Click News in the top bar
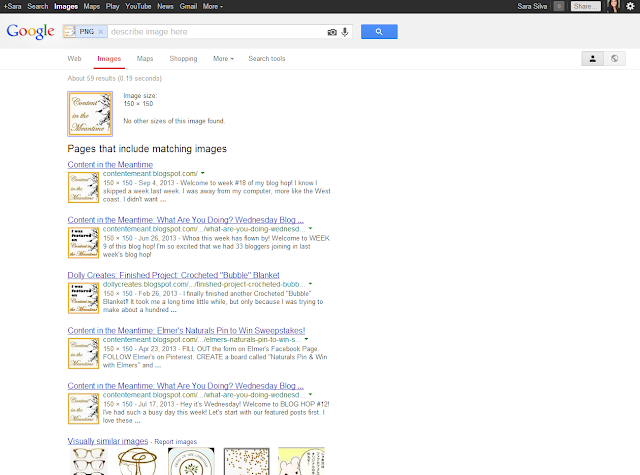Image resolution: width=640 pixels, height=475 pixels. [x=165, y=6]
